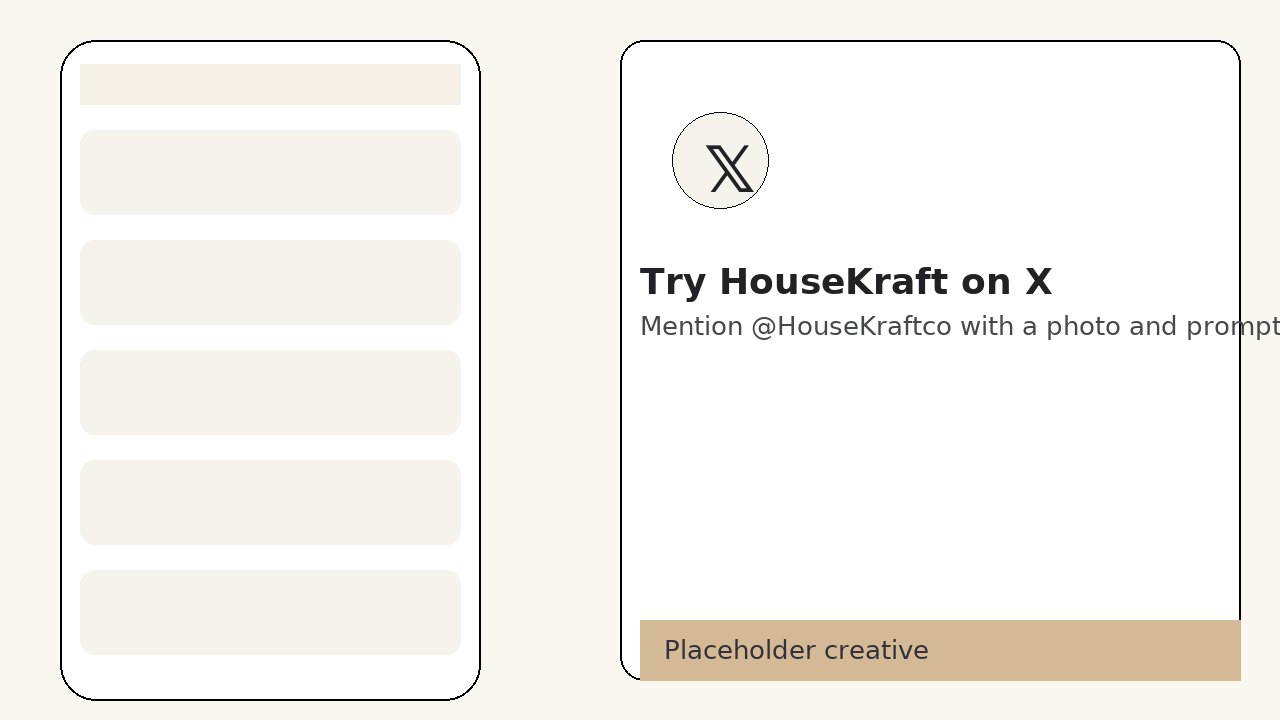This screenshot has width=1280, height=720.
Task: Select the tan Placeholder creative swatch
Action: [940, 650]
